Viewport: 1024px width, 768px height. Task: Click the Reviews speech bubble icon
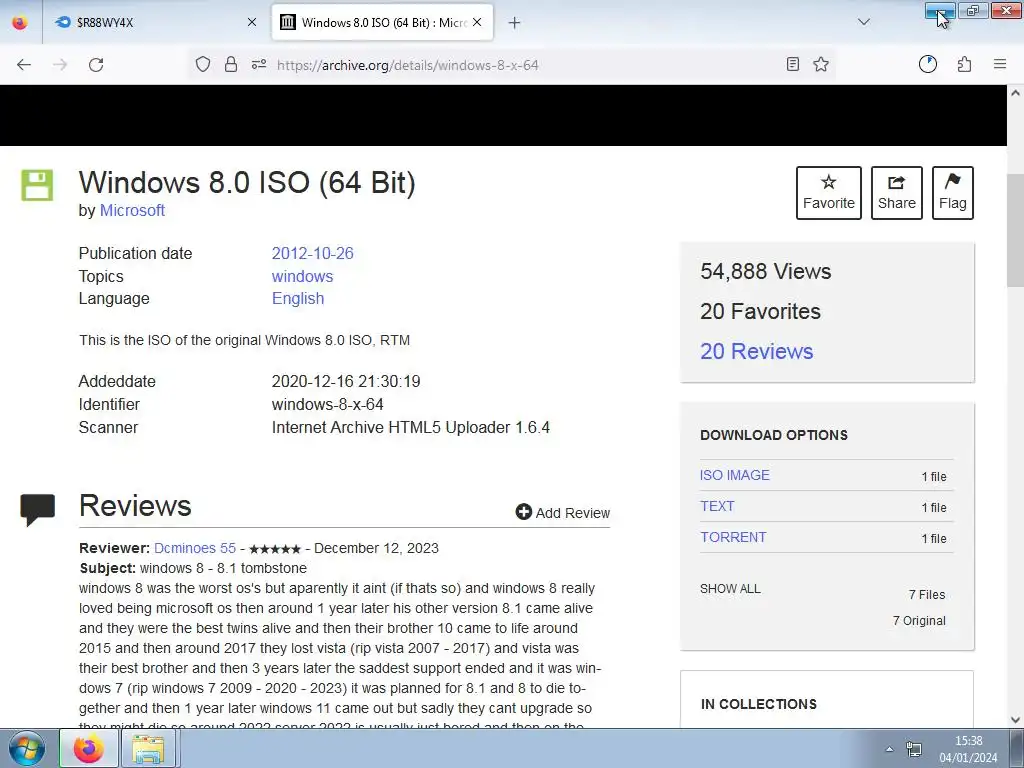(38, 510)
